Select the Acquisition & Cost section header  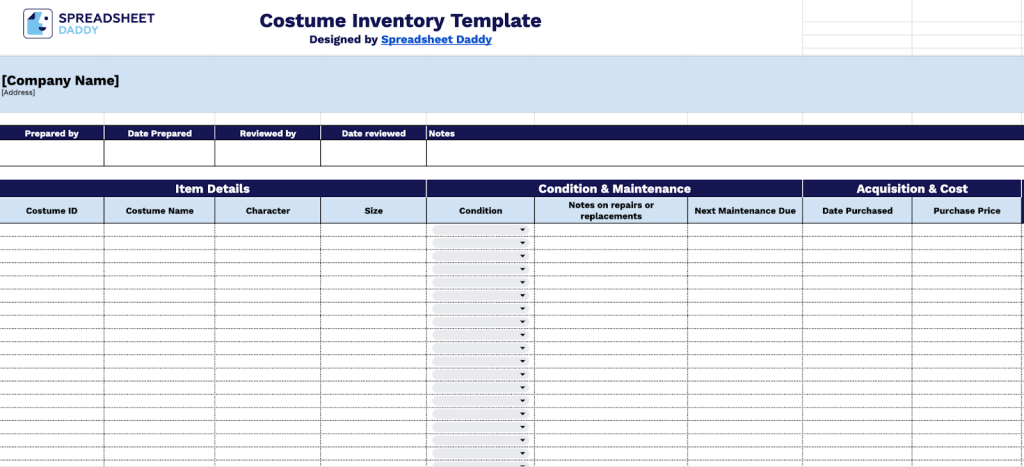pyautogui.click(x=912, y=188)
